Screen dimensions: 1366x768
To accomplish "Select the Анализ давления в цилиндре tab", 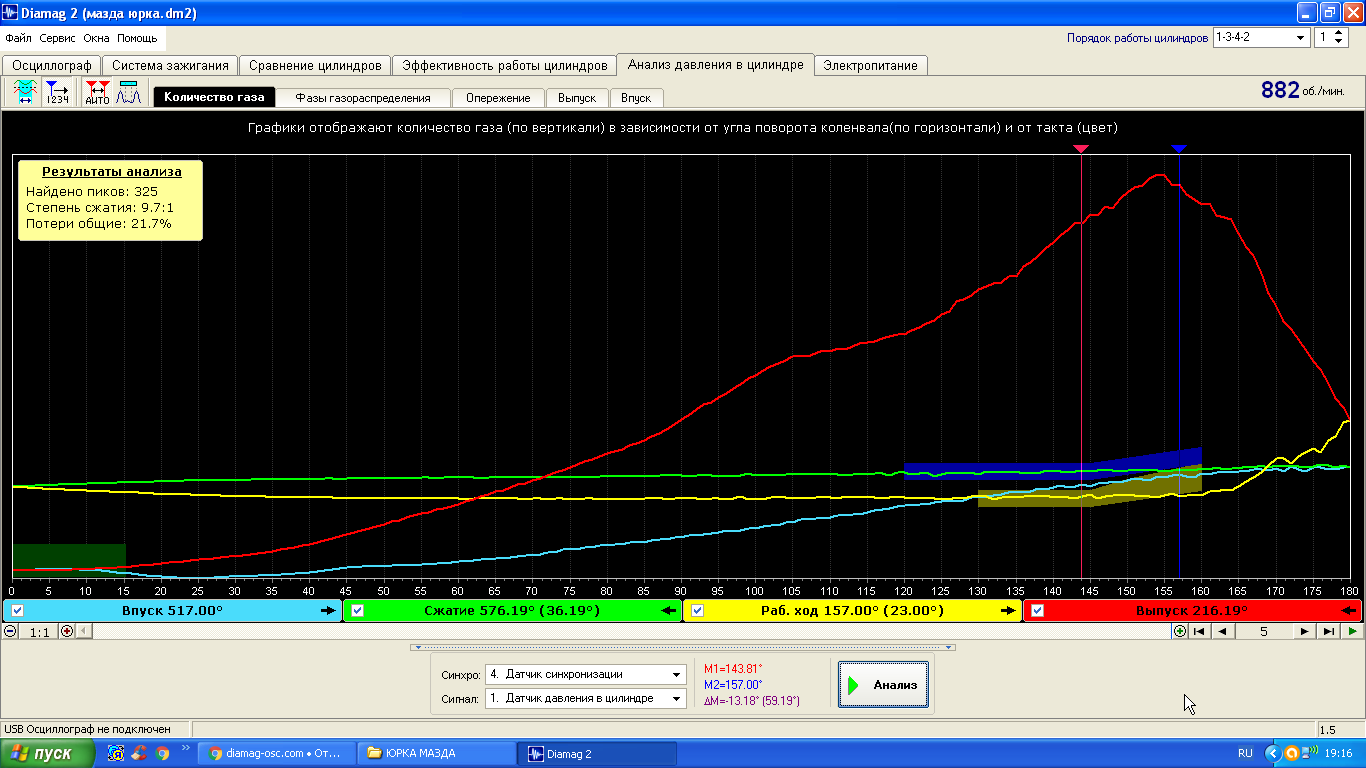I will [716, 64].
